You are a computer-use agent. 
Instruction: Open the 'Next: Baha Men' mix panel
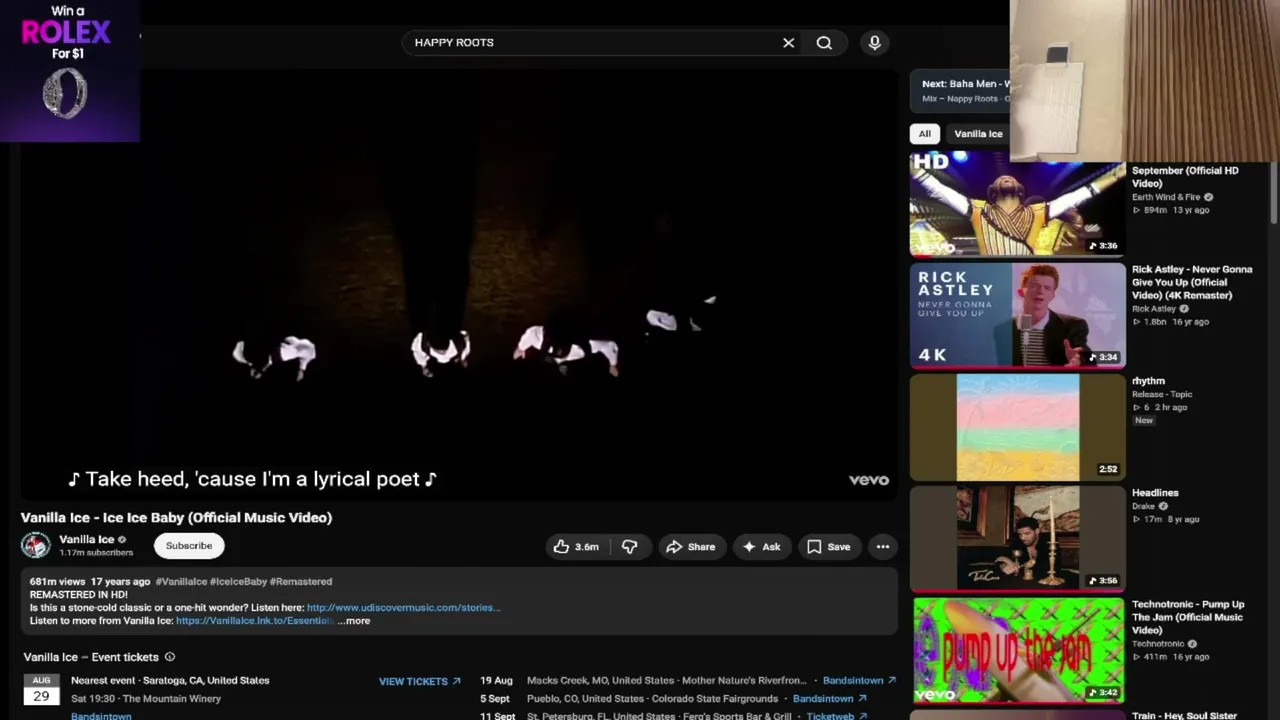[x=960, y=91]
